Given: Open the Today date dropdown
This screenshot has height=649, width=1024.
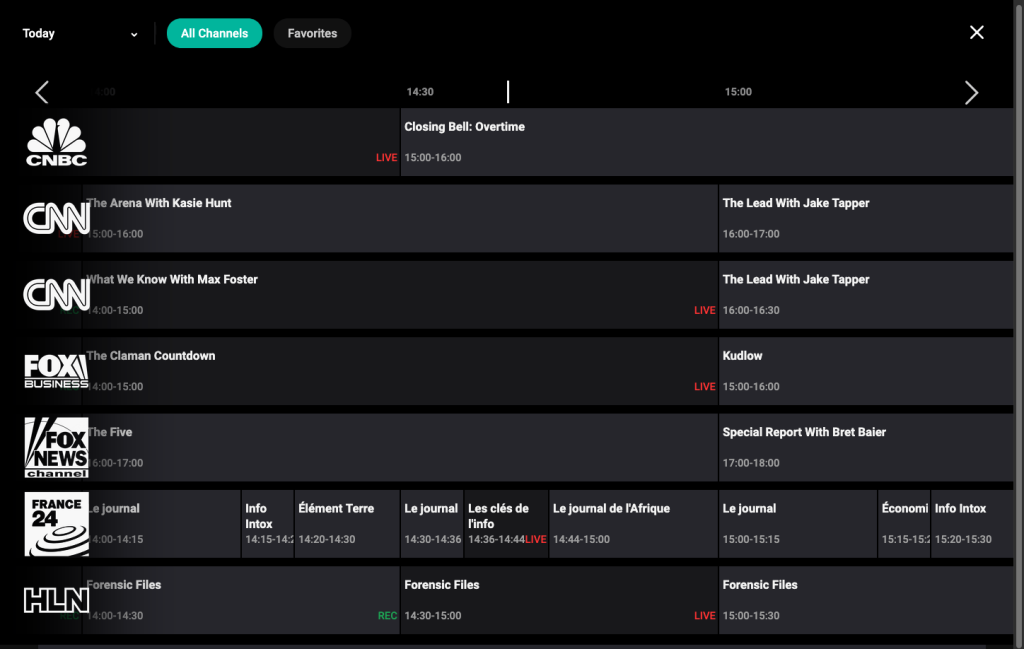Looking at the screenshot, I should [80, 32].
